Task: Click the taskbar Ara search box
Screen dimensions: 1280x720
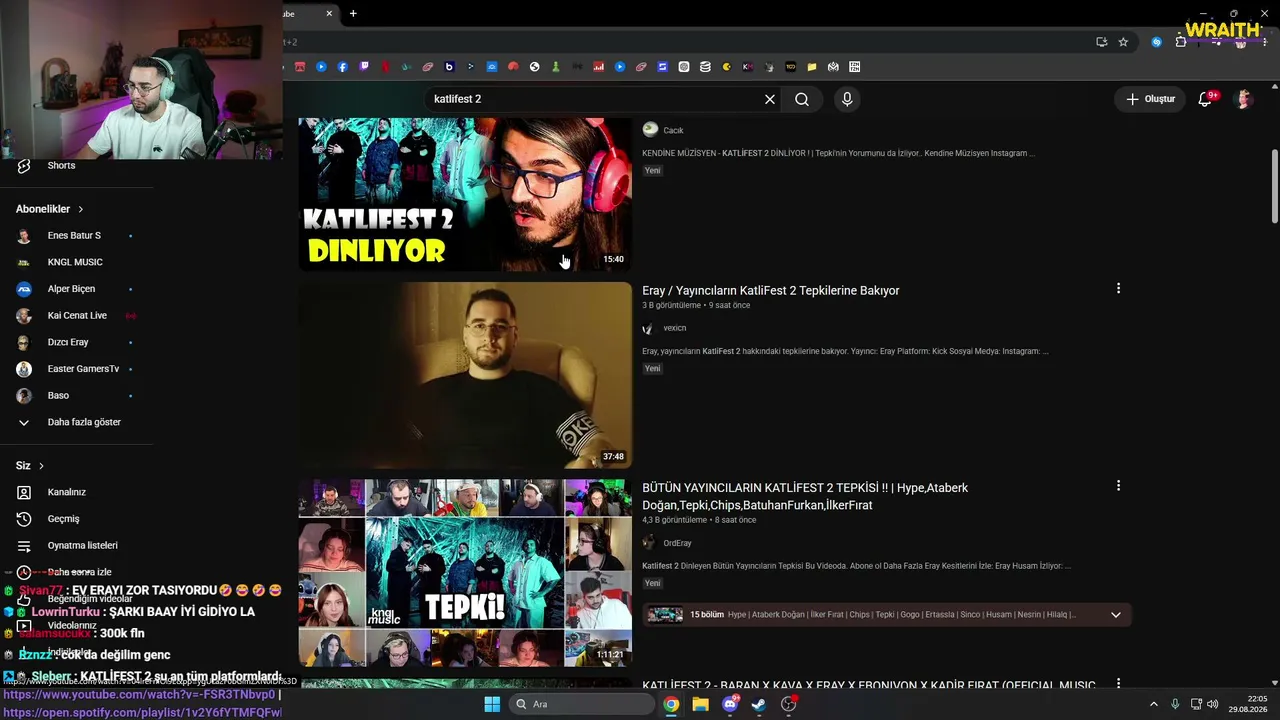Action: pyautogui.click(x=582, y=704)
